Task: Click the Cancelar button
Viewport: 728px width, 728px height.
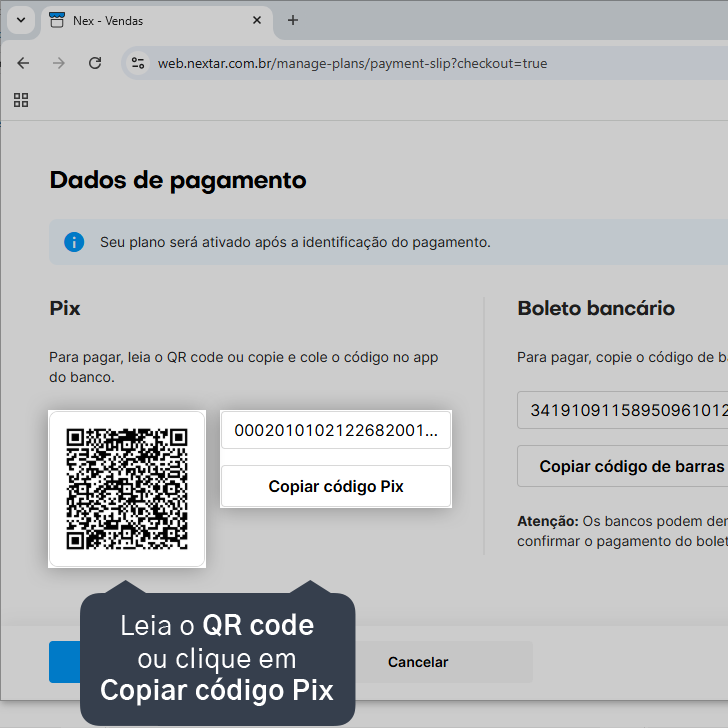Action: pyautogui.click(x=418, y=662)
